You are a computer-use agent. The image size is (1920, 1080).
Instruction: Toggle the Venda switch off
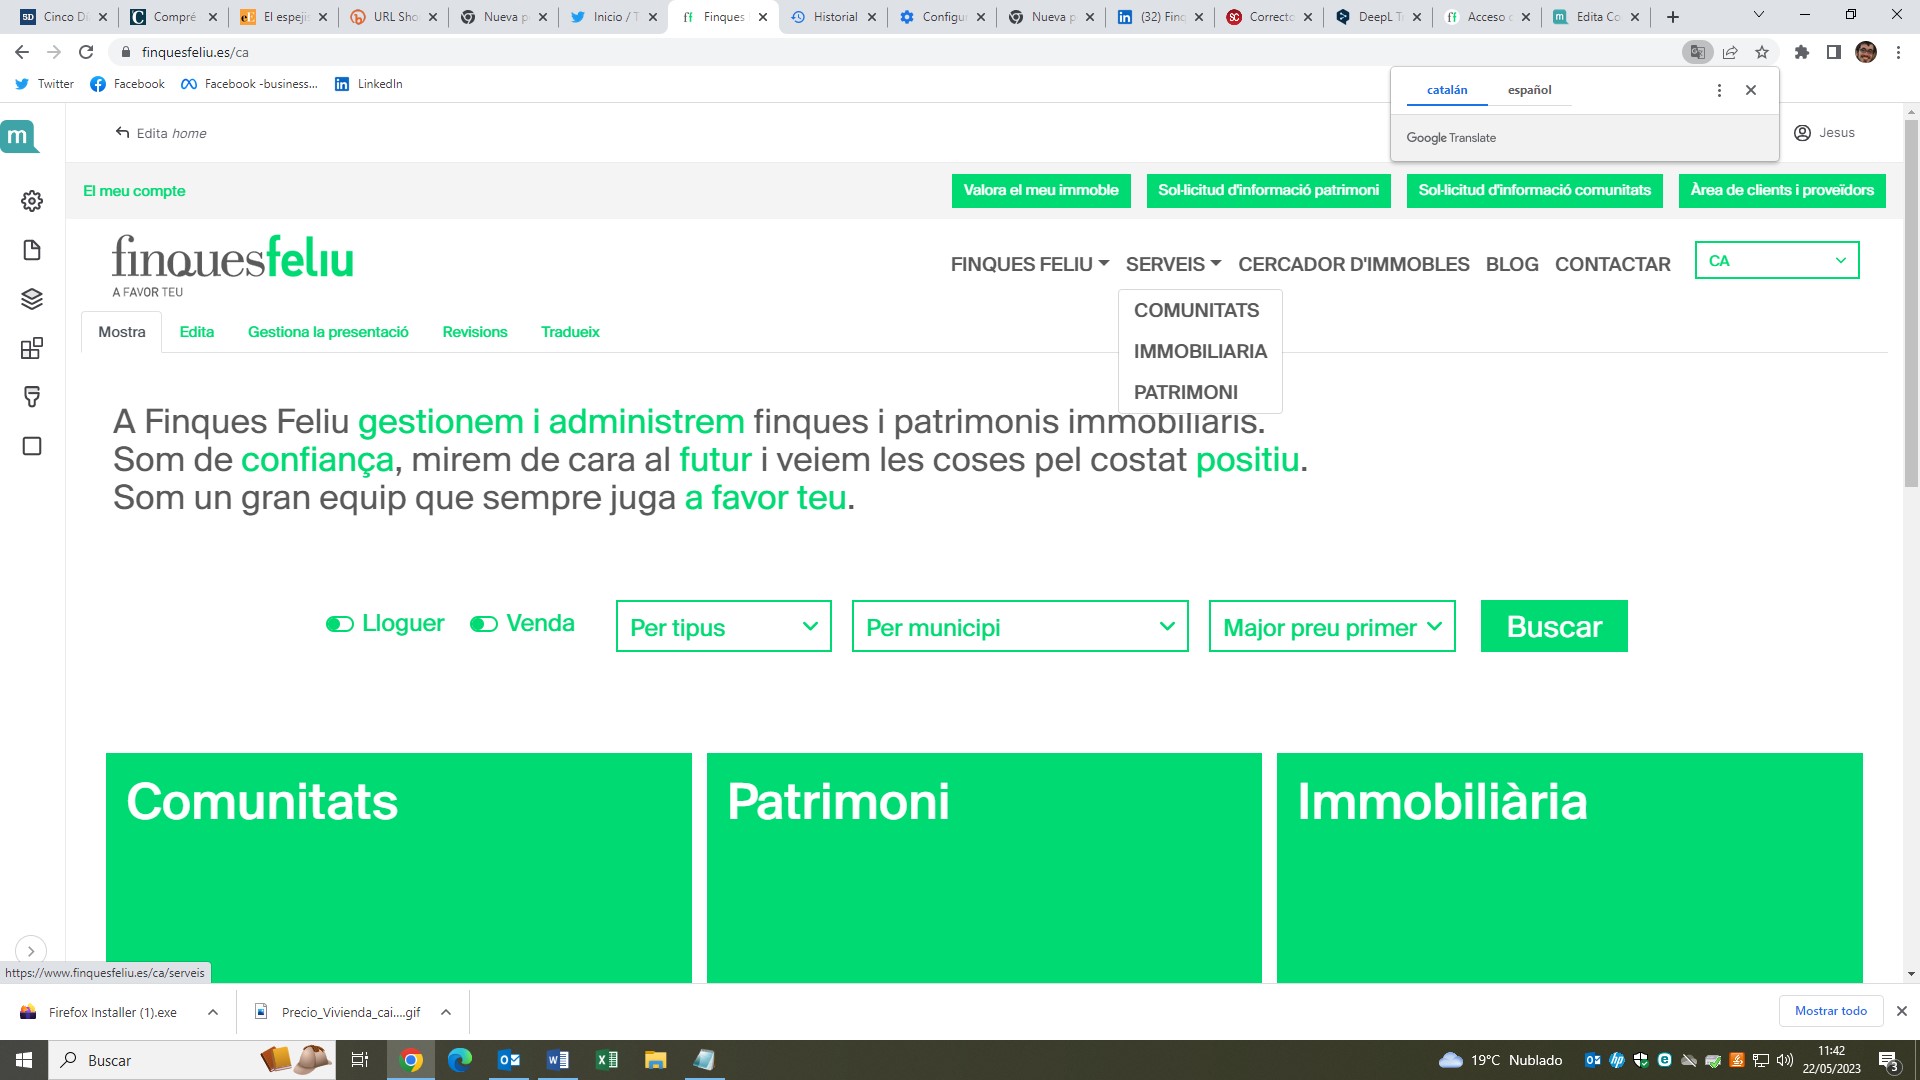(x=483, y=622)
